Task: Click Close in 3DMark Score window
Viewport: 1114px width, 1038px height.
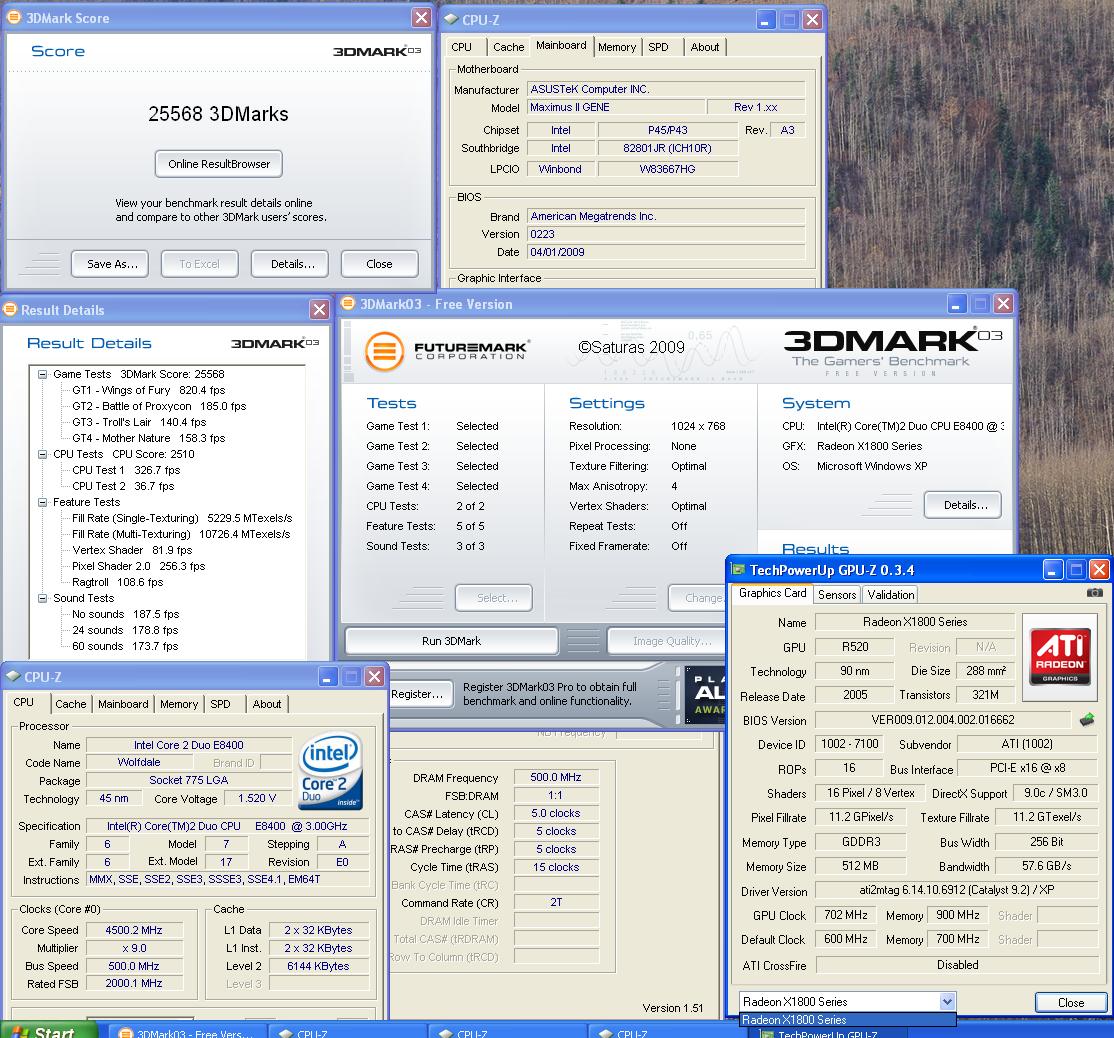Action: tap(379, 264)
